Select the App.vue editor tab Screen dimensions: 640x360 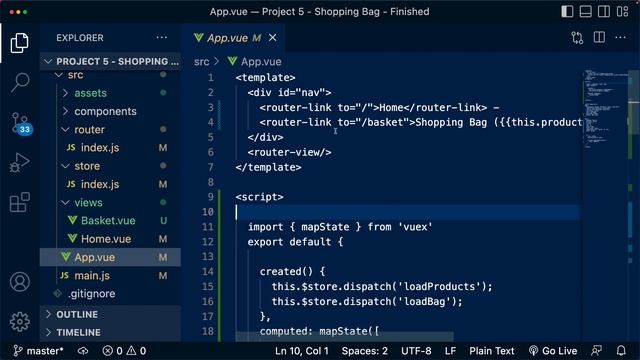point(233,38)
